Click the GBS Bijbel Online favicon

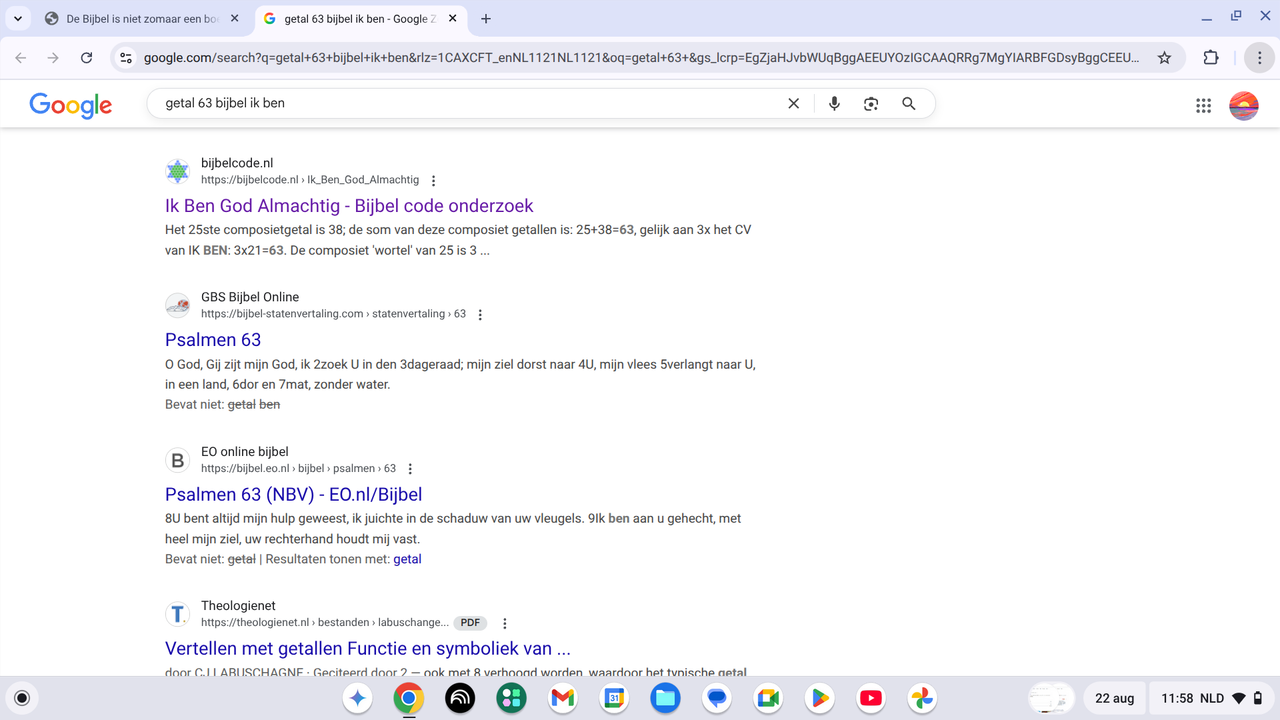click(x=178, y=305)
